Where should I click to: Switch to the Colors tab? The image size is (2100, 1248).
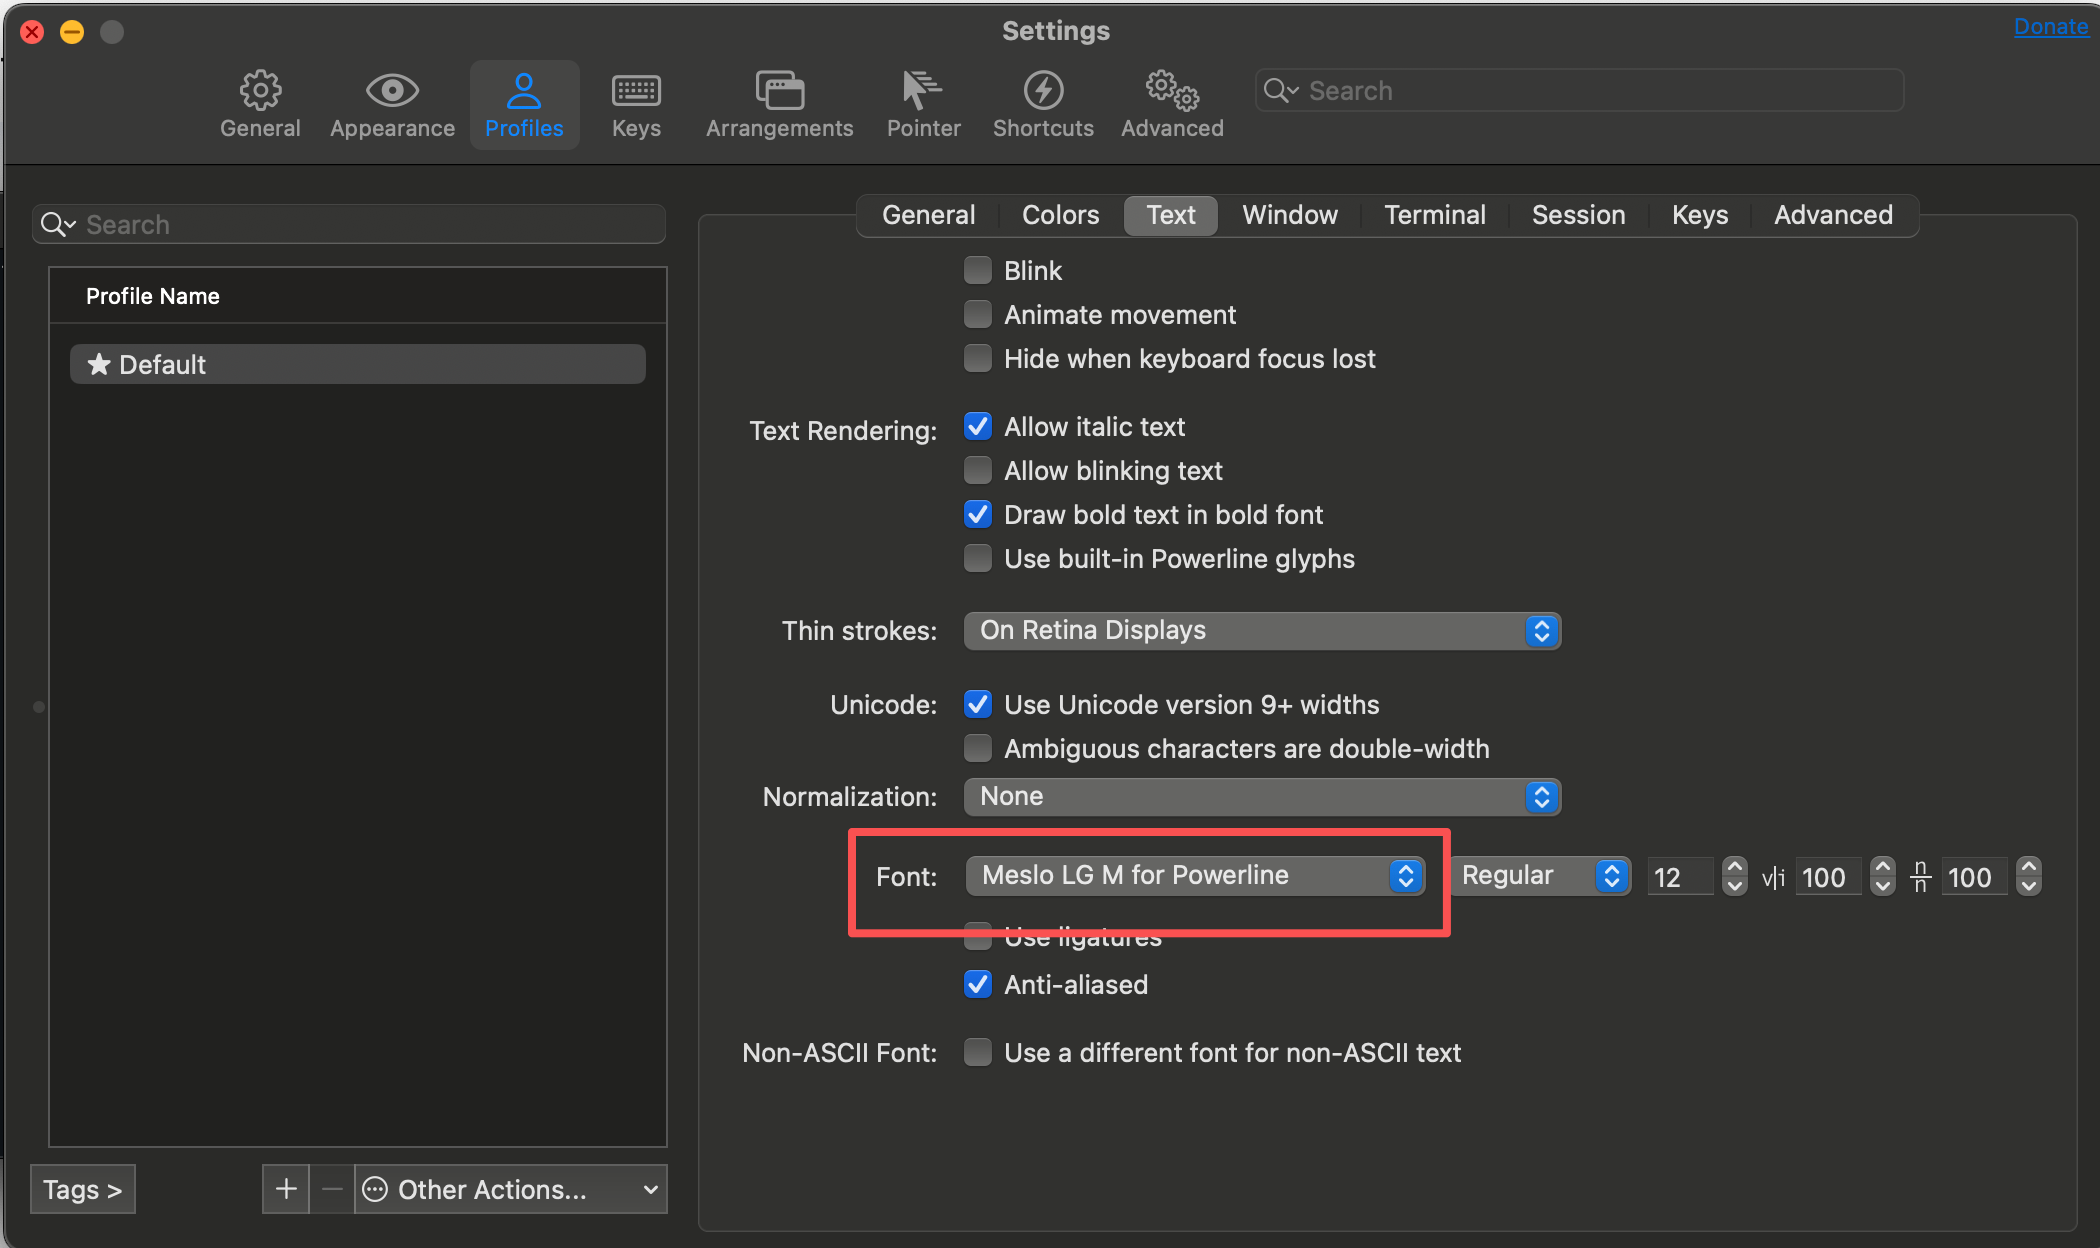coord(1060,215)
